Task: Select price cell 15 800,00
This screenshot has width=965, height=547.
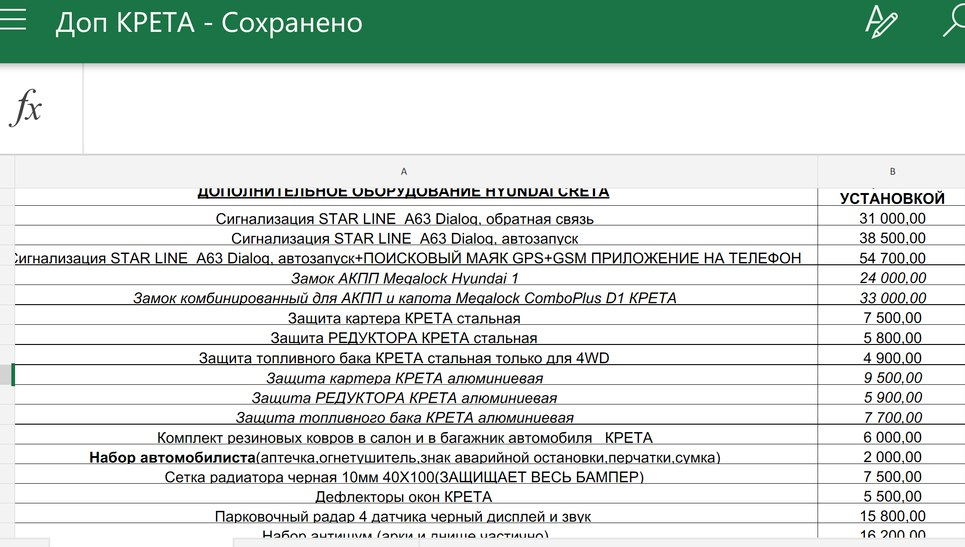Action: (x=892, y=513)
